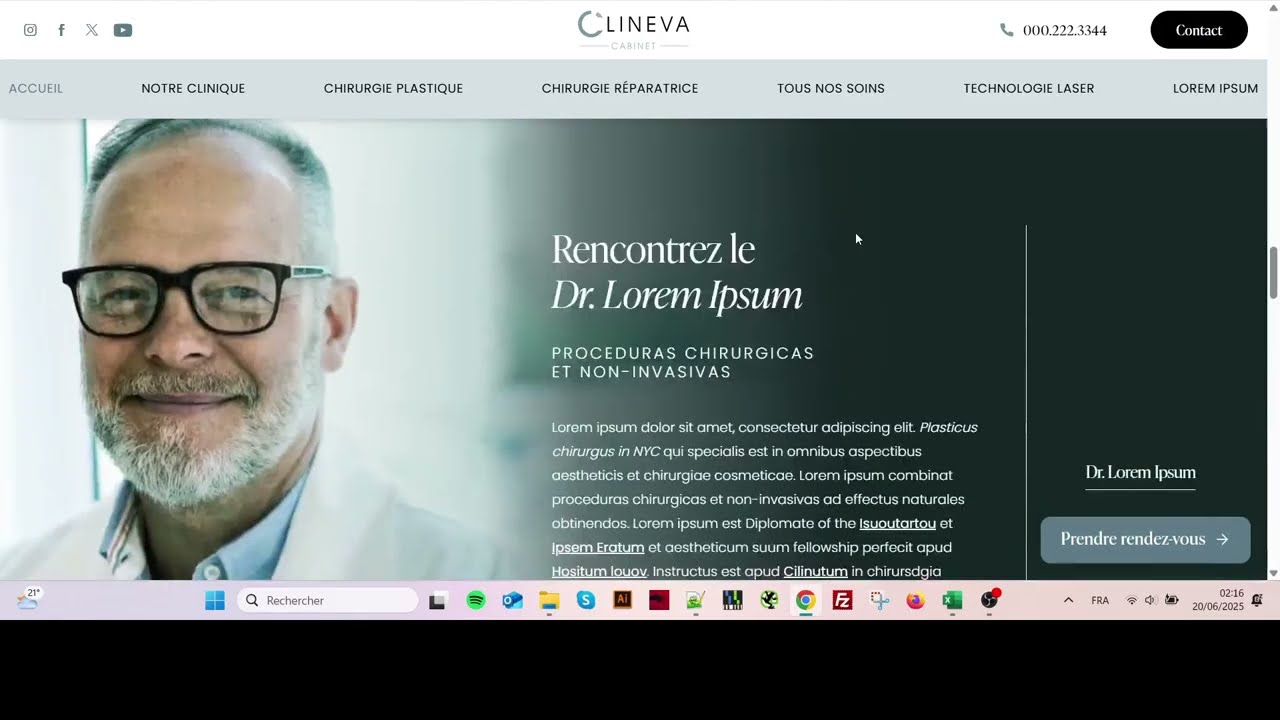Open Google Chrome from the taskbar
The image size is (1280, 720).
pos(806,600)
